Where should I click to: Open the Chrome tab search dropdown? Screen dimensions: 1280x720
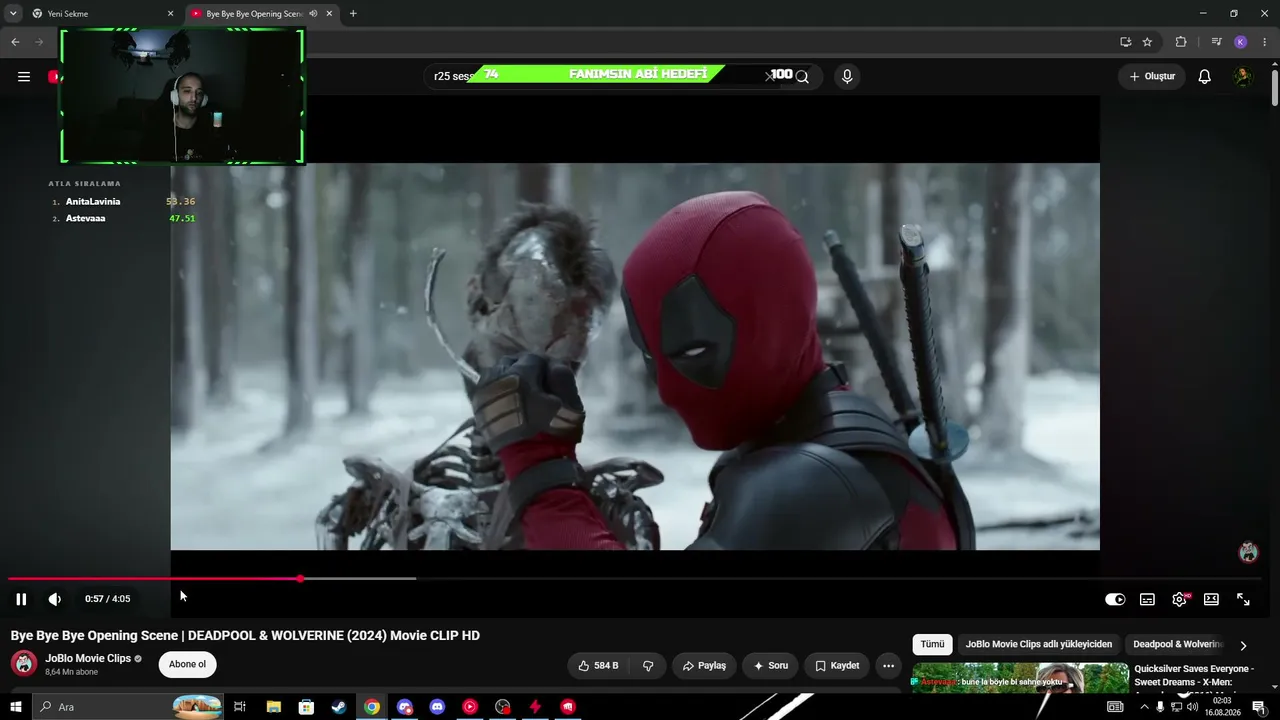pos(13,14)
